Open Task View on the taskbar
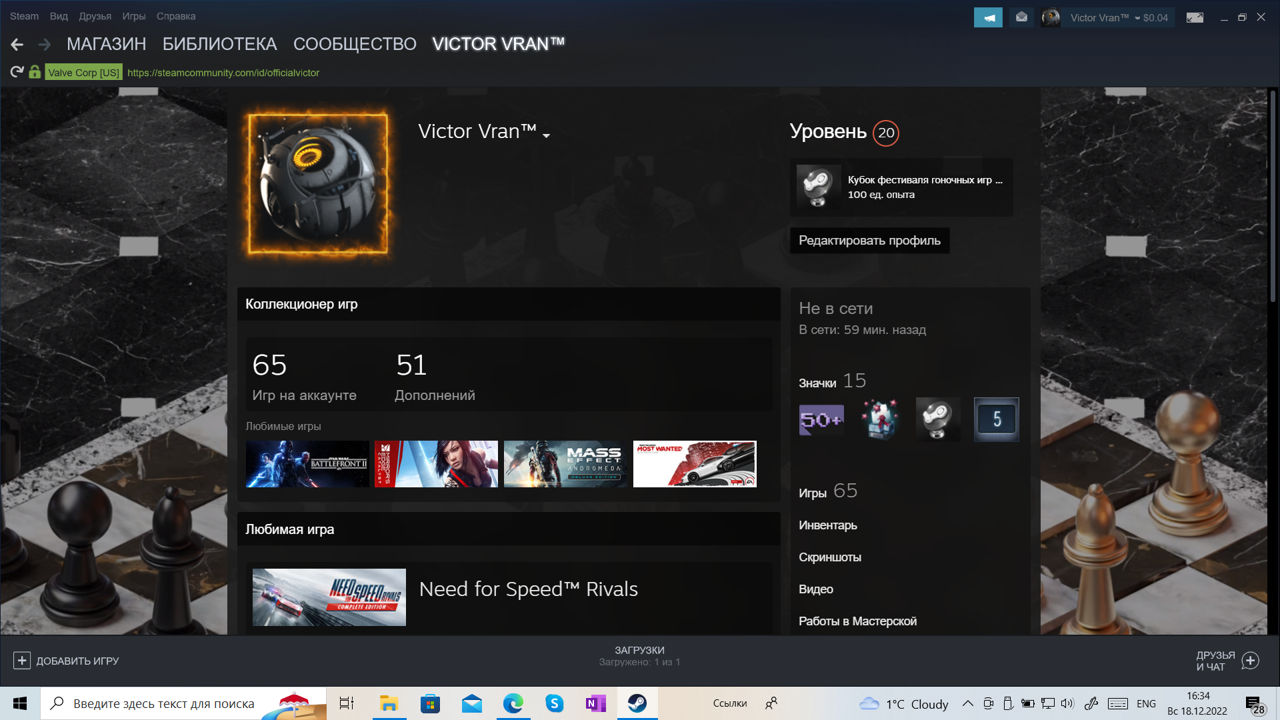This screenshot has width=1280, height=720. [x=346, y=703]
